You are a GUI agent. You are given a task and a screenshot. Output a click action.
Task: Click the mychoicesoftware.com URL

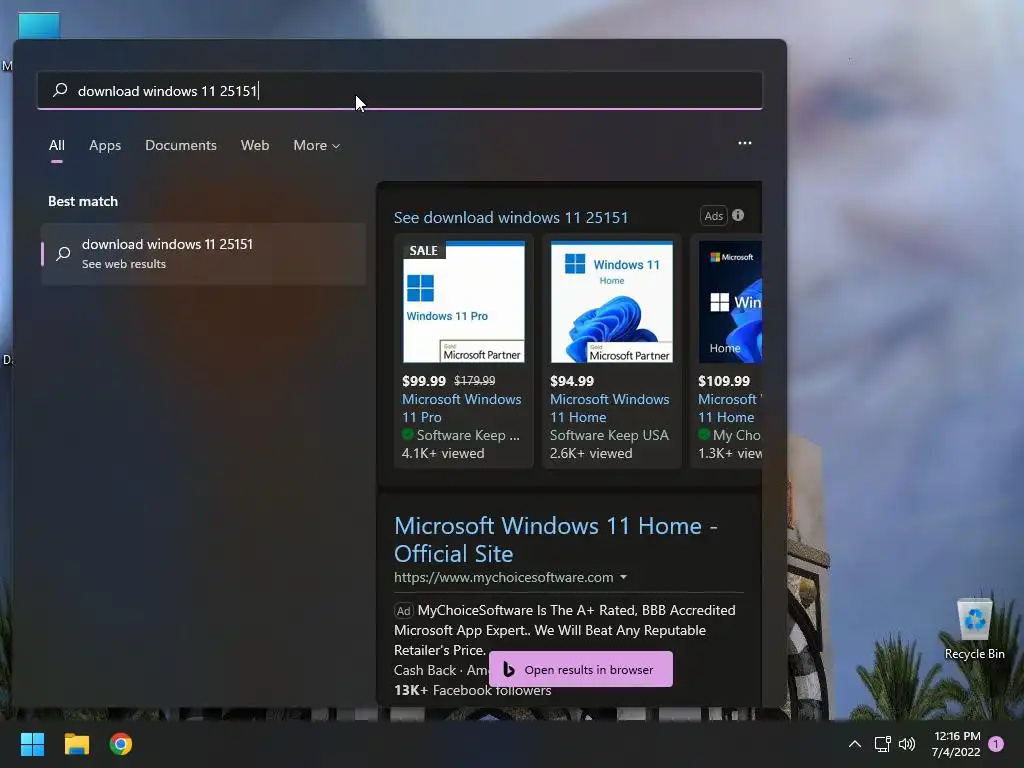click(x=504, y=577)
